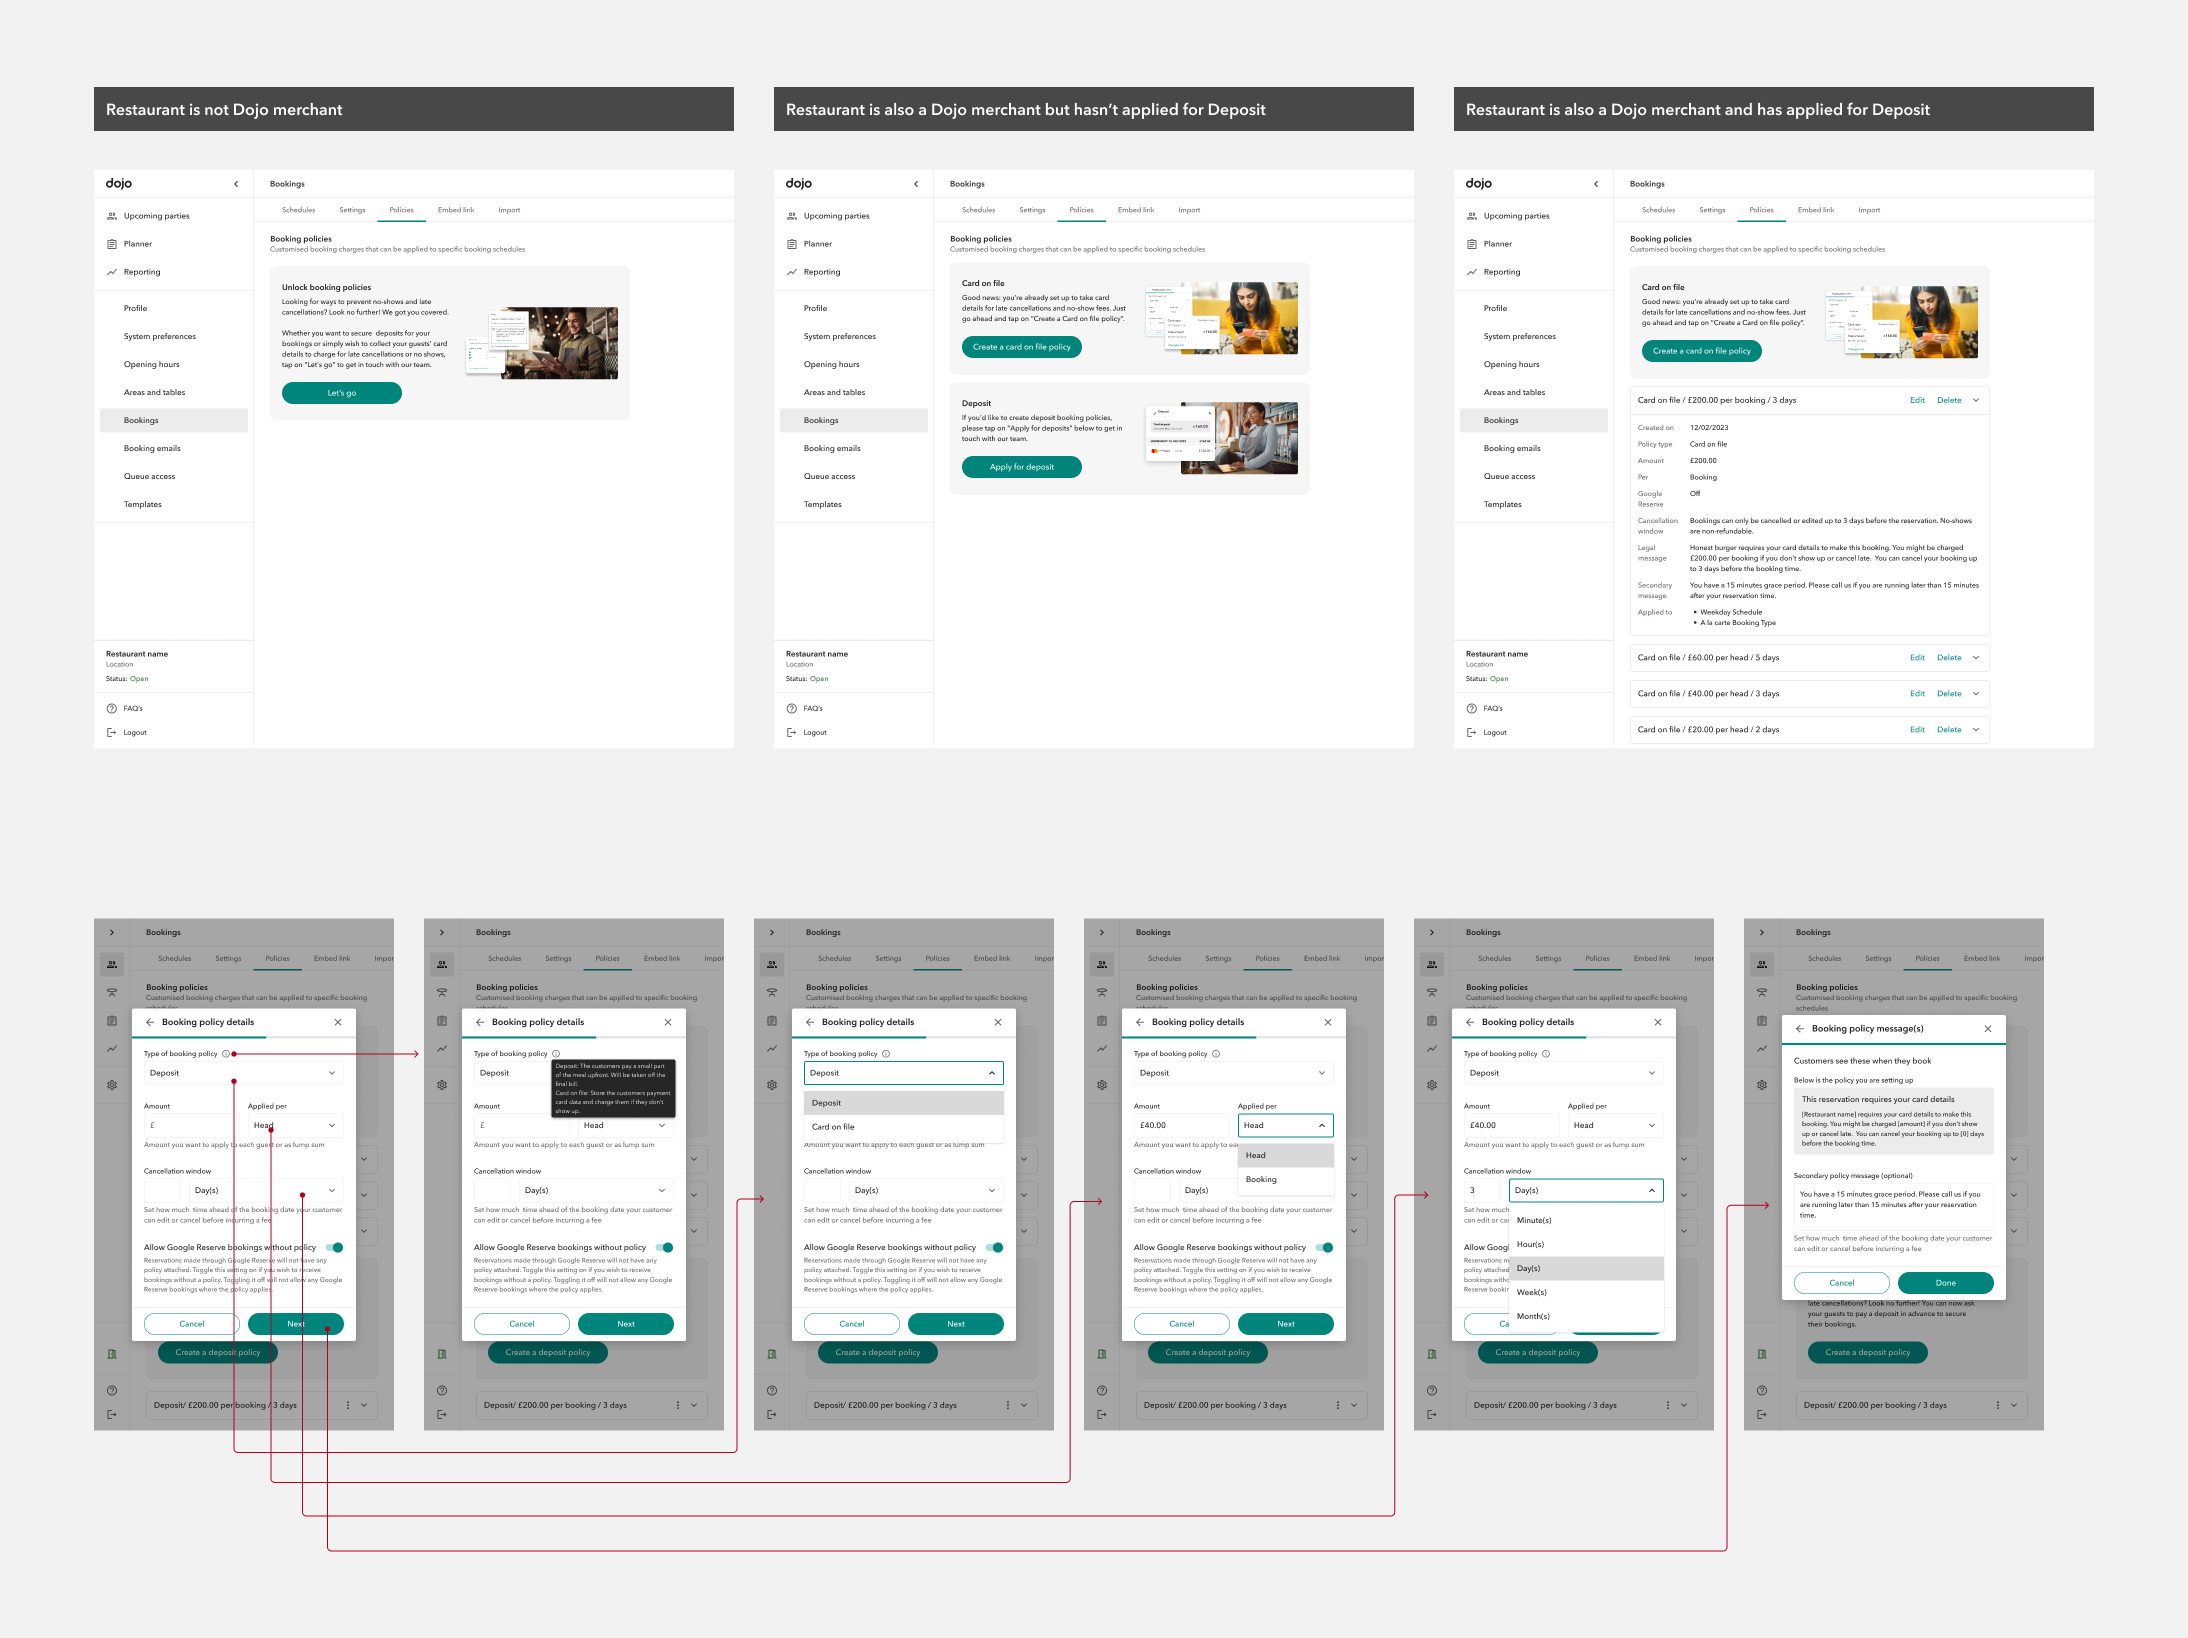The height and width of the screenshot is (1638, 2188).
Task: Expand the Card on file £60.00 per head policy
Action: (1976, 658)
